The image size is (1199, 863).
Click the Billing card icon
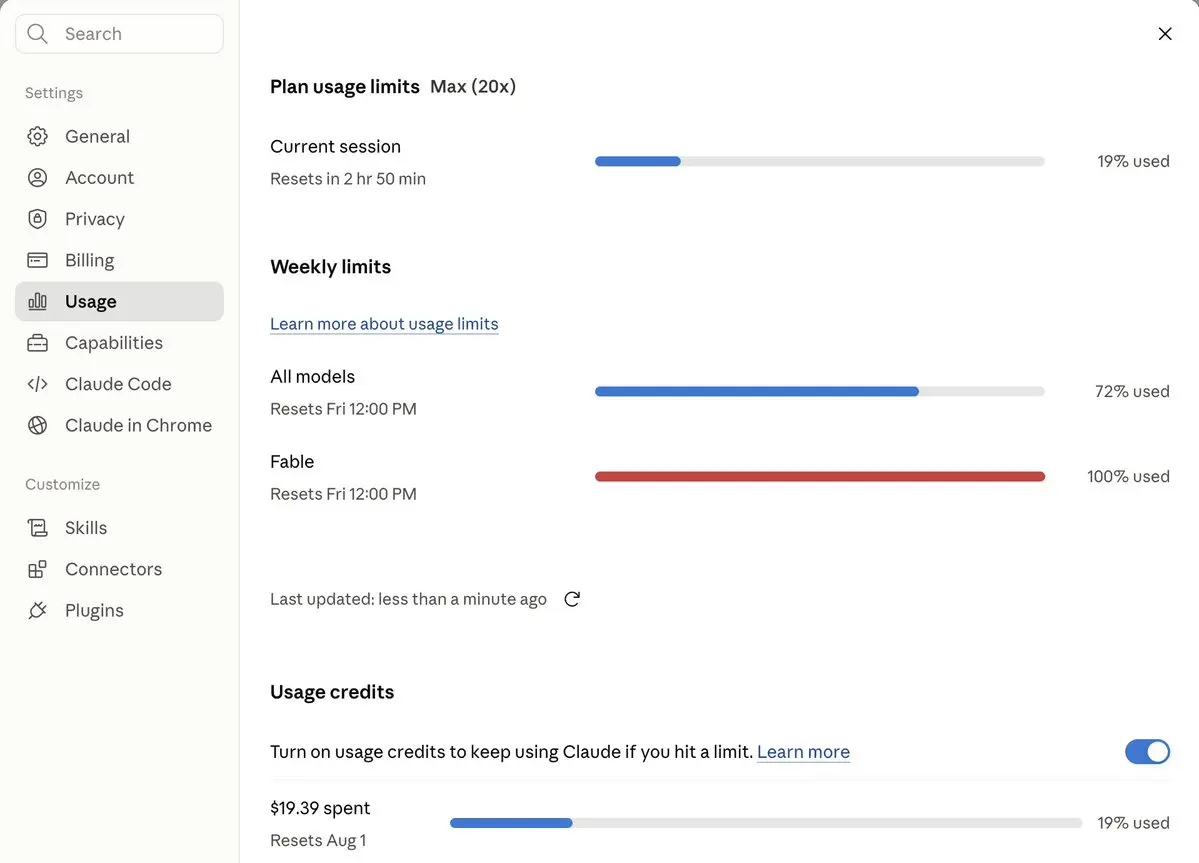click(x=37, y=260)
